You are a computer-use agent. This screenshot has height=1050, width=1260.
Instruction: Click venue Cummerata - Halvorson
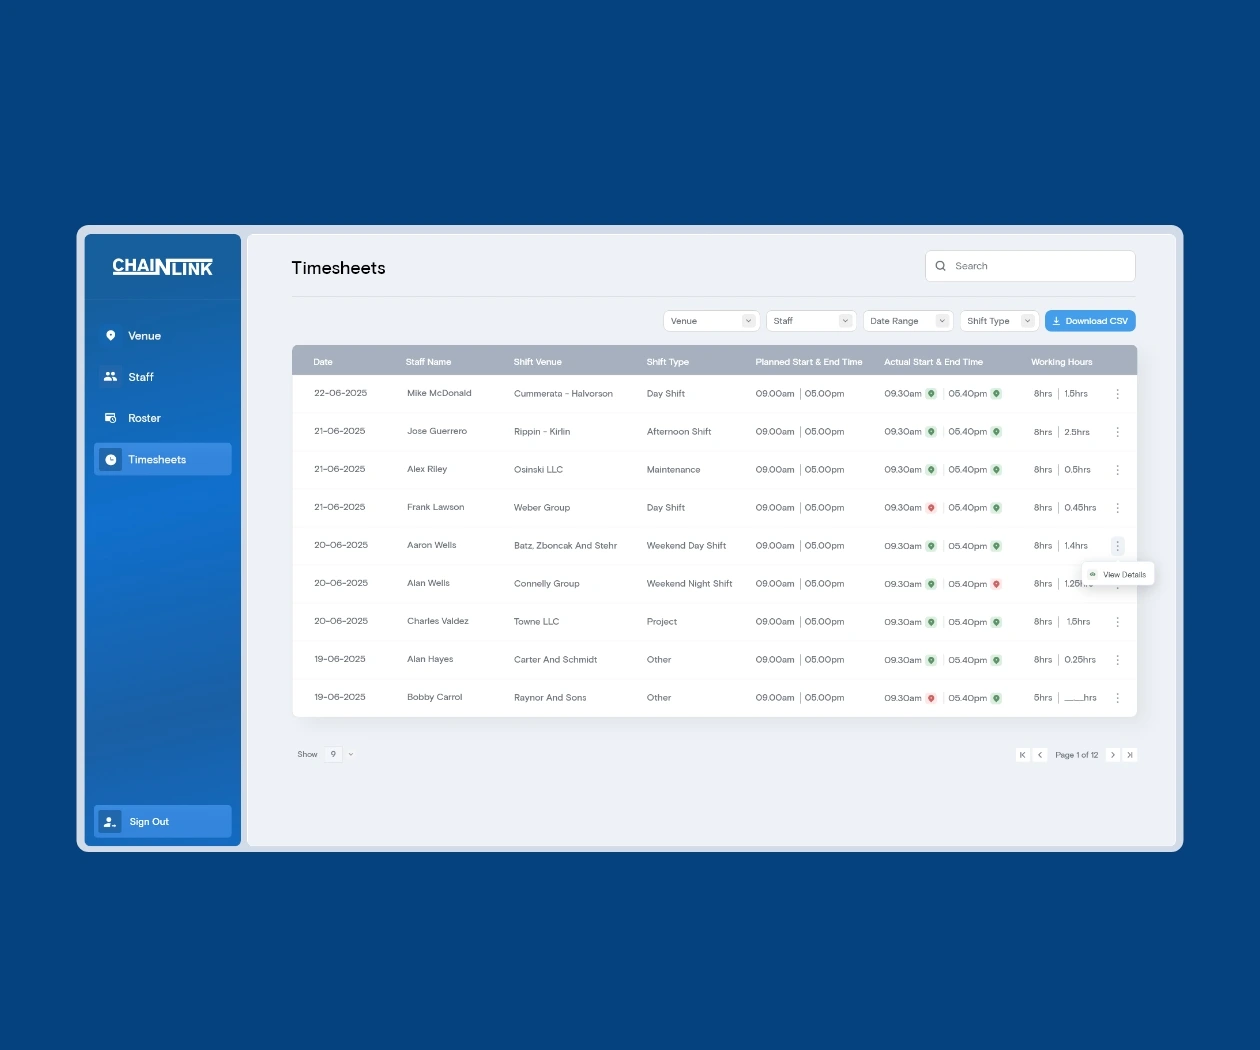click(563, 394)
